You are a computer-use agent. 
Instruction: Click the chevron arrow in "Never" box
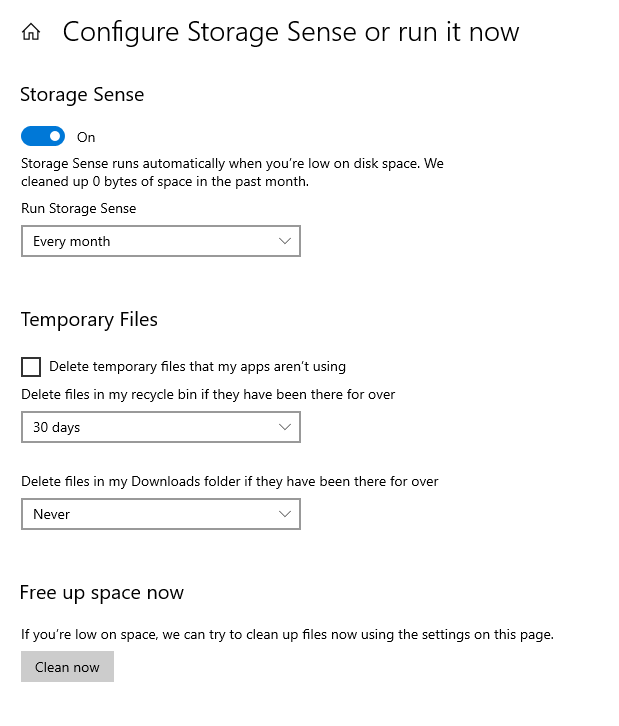click(285, 514)
